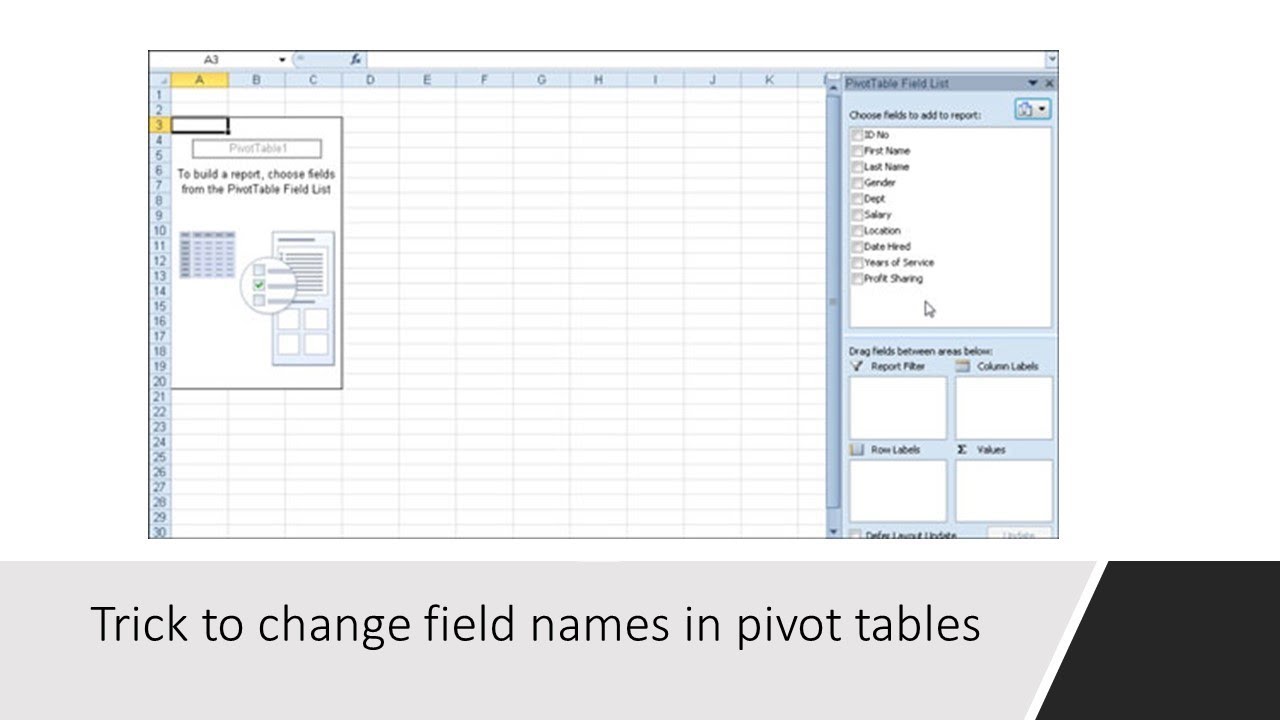Viewport: 1280px width, 720px height.
Task: Click inside the Name Box showing A3
Action: pyautogui.click(x=212, y=60)
